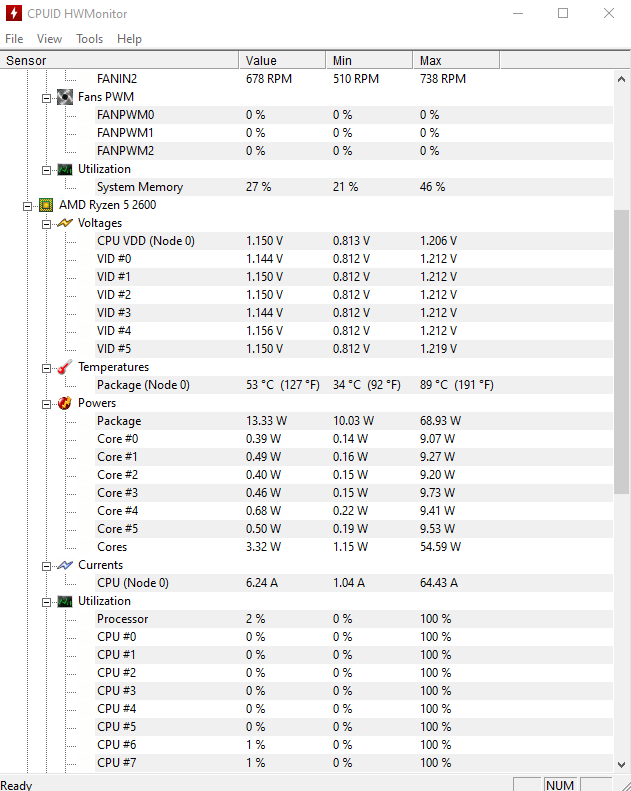Open the File menu
The width and height of the screenshot is (631, 791).
click(x=14, y=39)
